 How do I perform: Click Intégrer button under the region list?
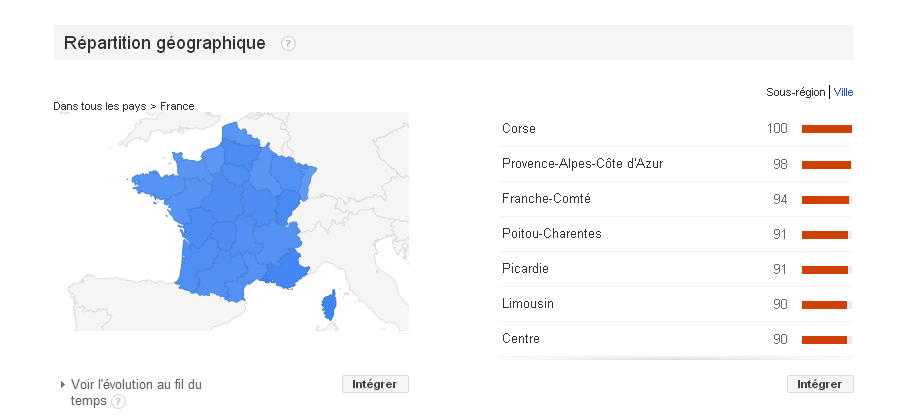[x=820, y=384]
